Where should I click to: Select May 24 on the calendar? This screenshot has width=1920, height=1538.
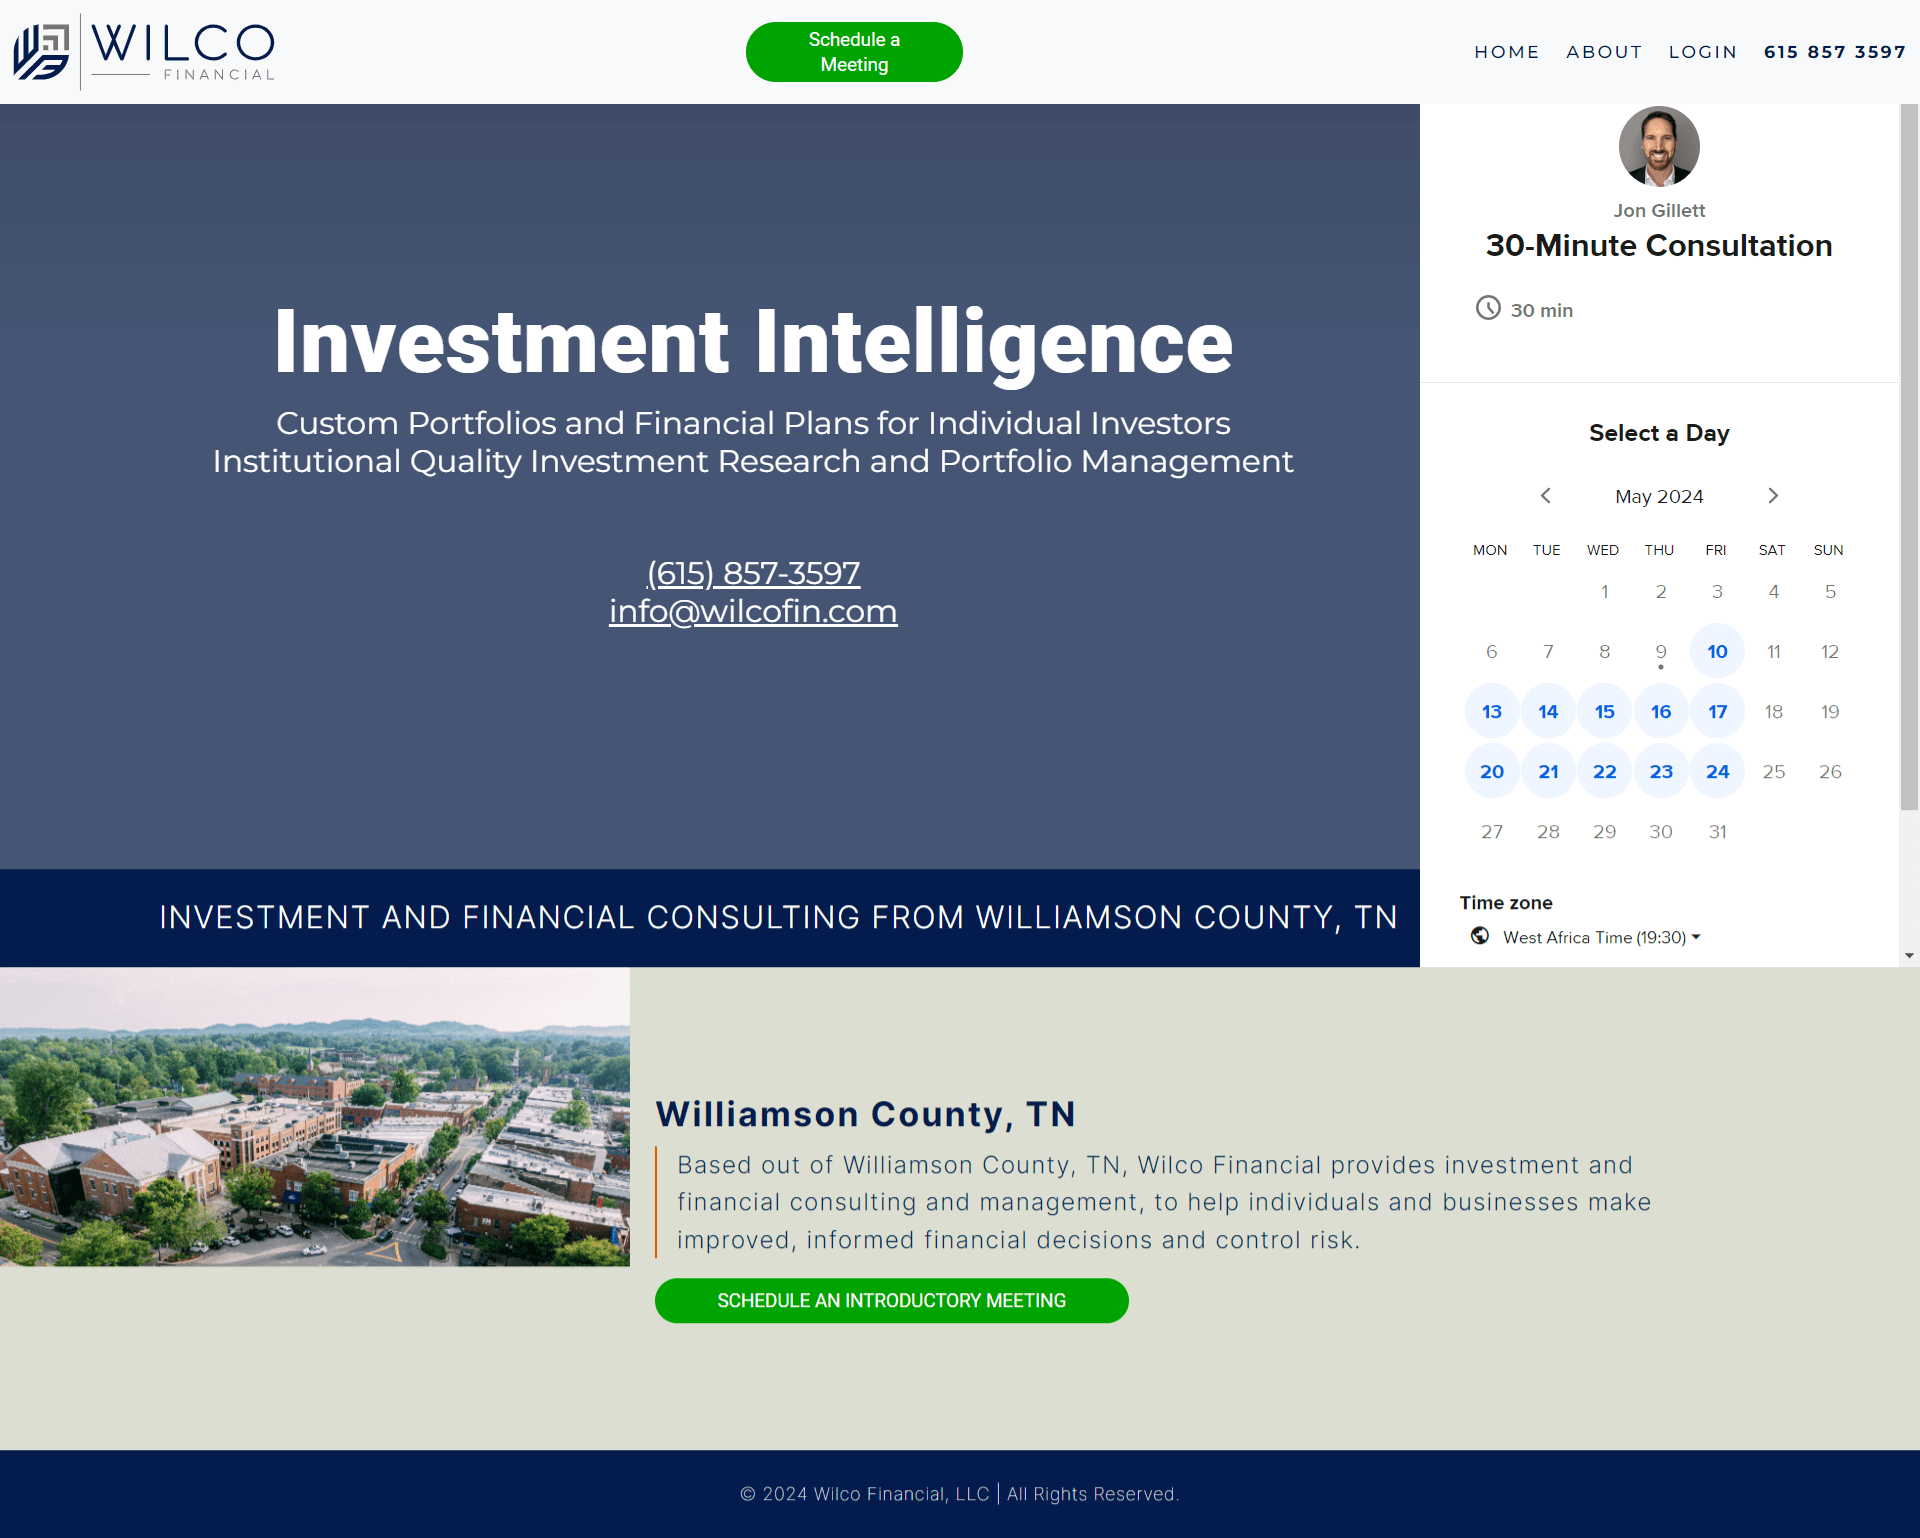click(1717, 772)
